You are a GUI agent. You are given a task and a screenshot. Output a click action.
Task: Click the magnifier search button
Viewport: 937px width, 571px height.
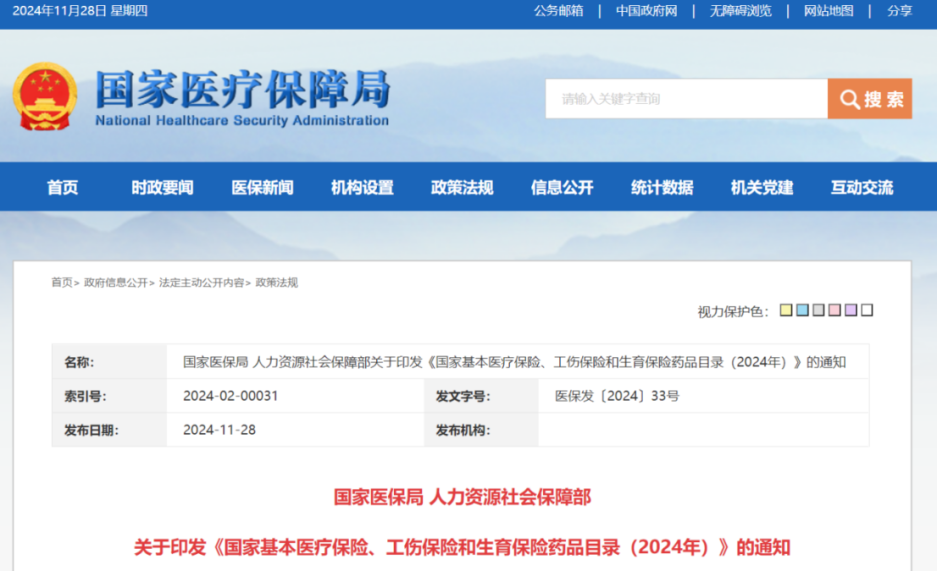(869, 99)
